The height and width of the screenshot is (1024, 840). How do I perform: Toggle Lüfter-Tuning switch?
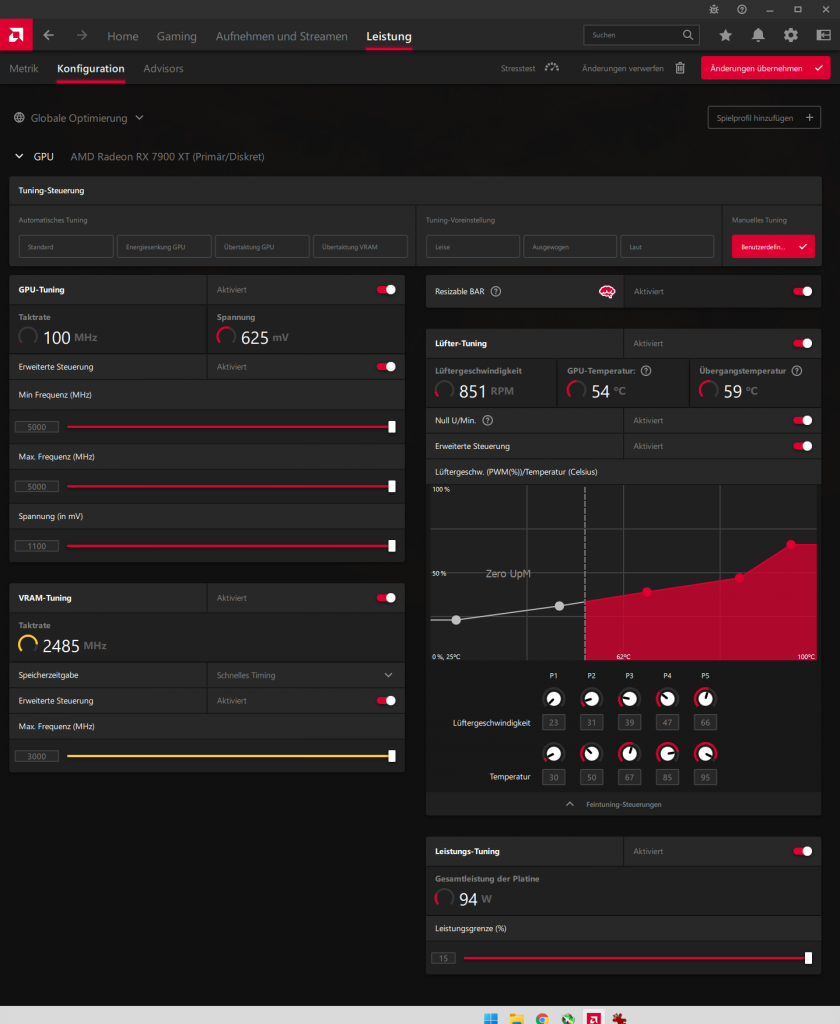click(x=803, y=343)
